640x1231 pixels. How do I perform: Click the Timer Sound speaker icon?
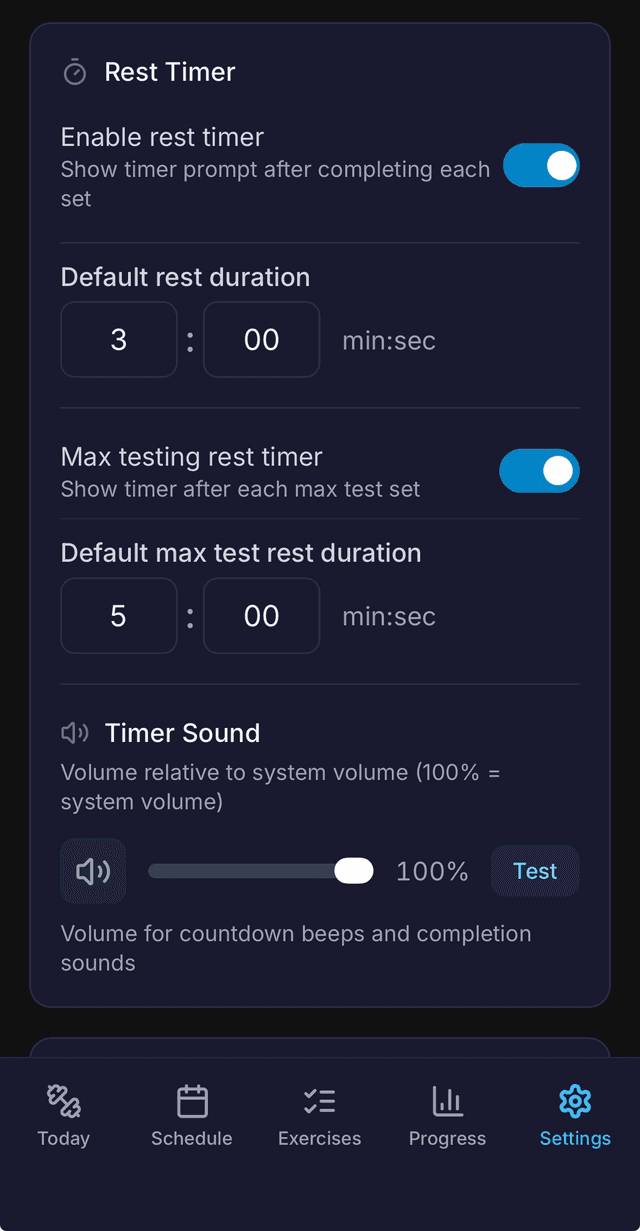click(74, 733)
